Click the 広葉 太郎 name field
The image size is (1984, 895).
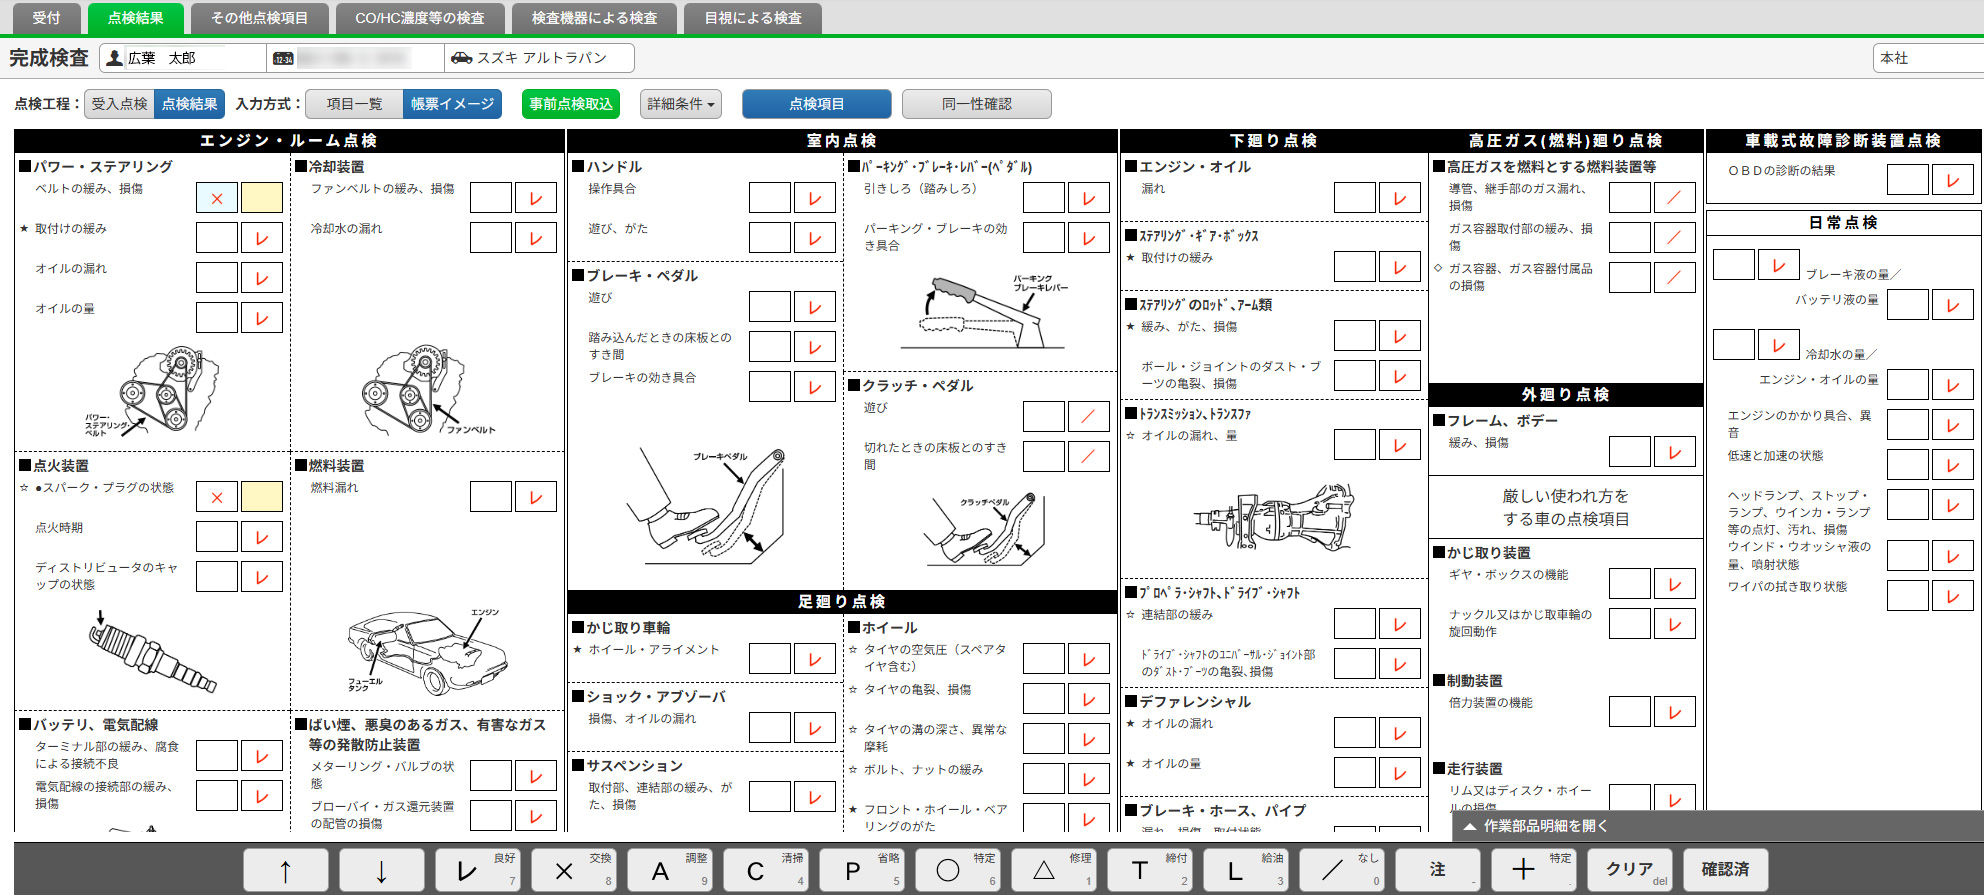pos(183,58)
